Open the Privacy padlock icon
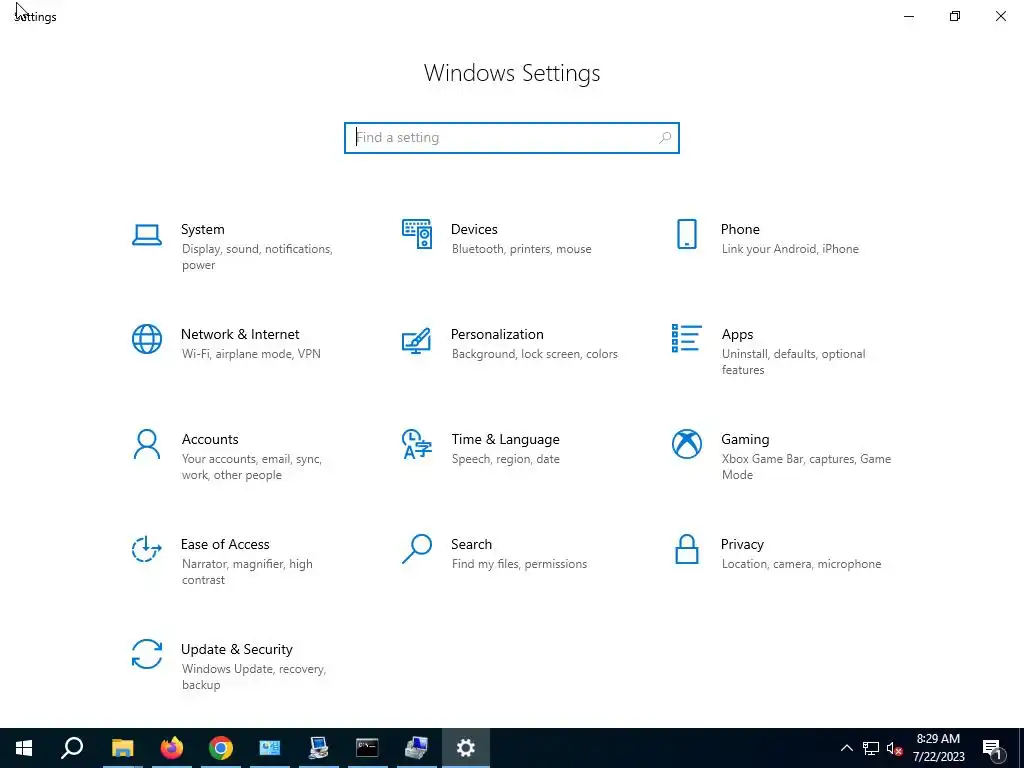Viewport: 1024px width, 768px height. [x=686, y=549]
